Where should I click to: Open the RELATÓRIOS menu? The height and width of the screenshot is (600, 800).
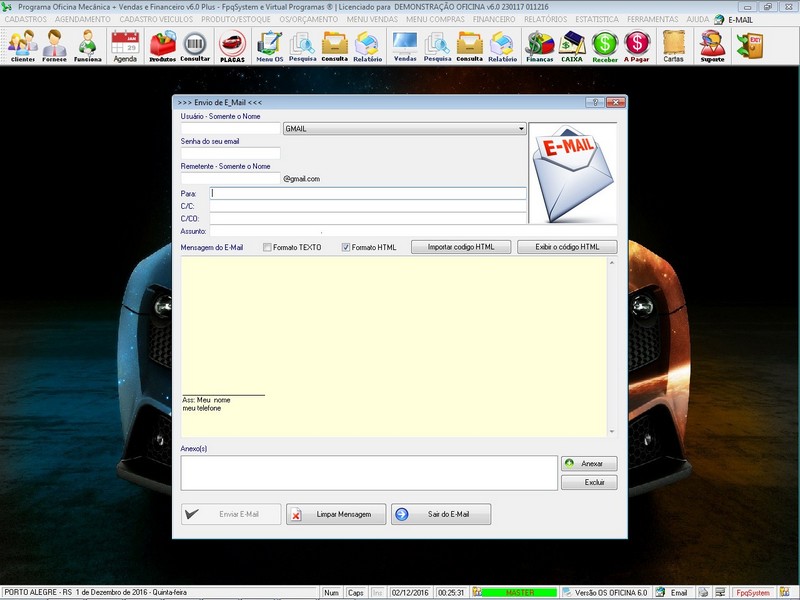(545, 19)
